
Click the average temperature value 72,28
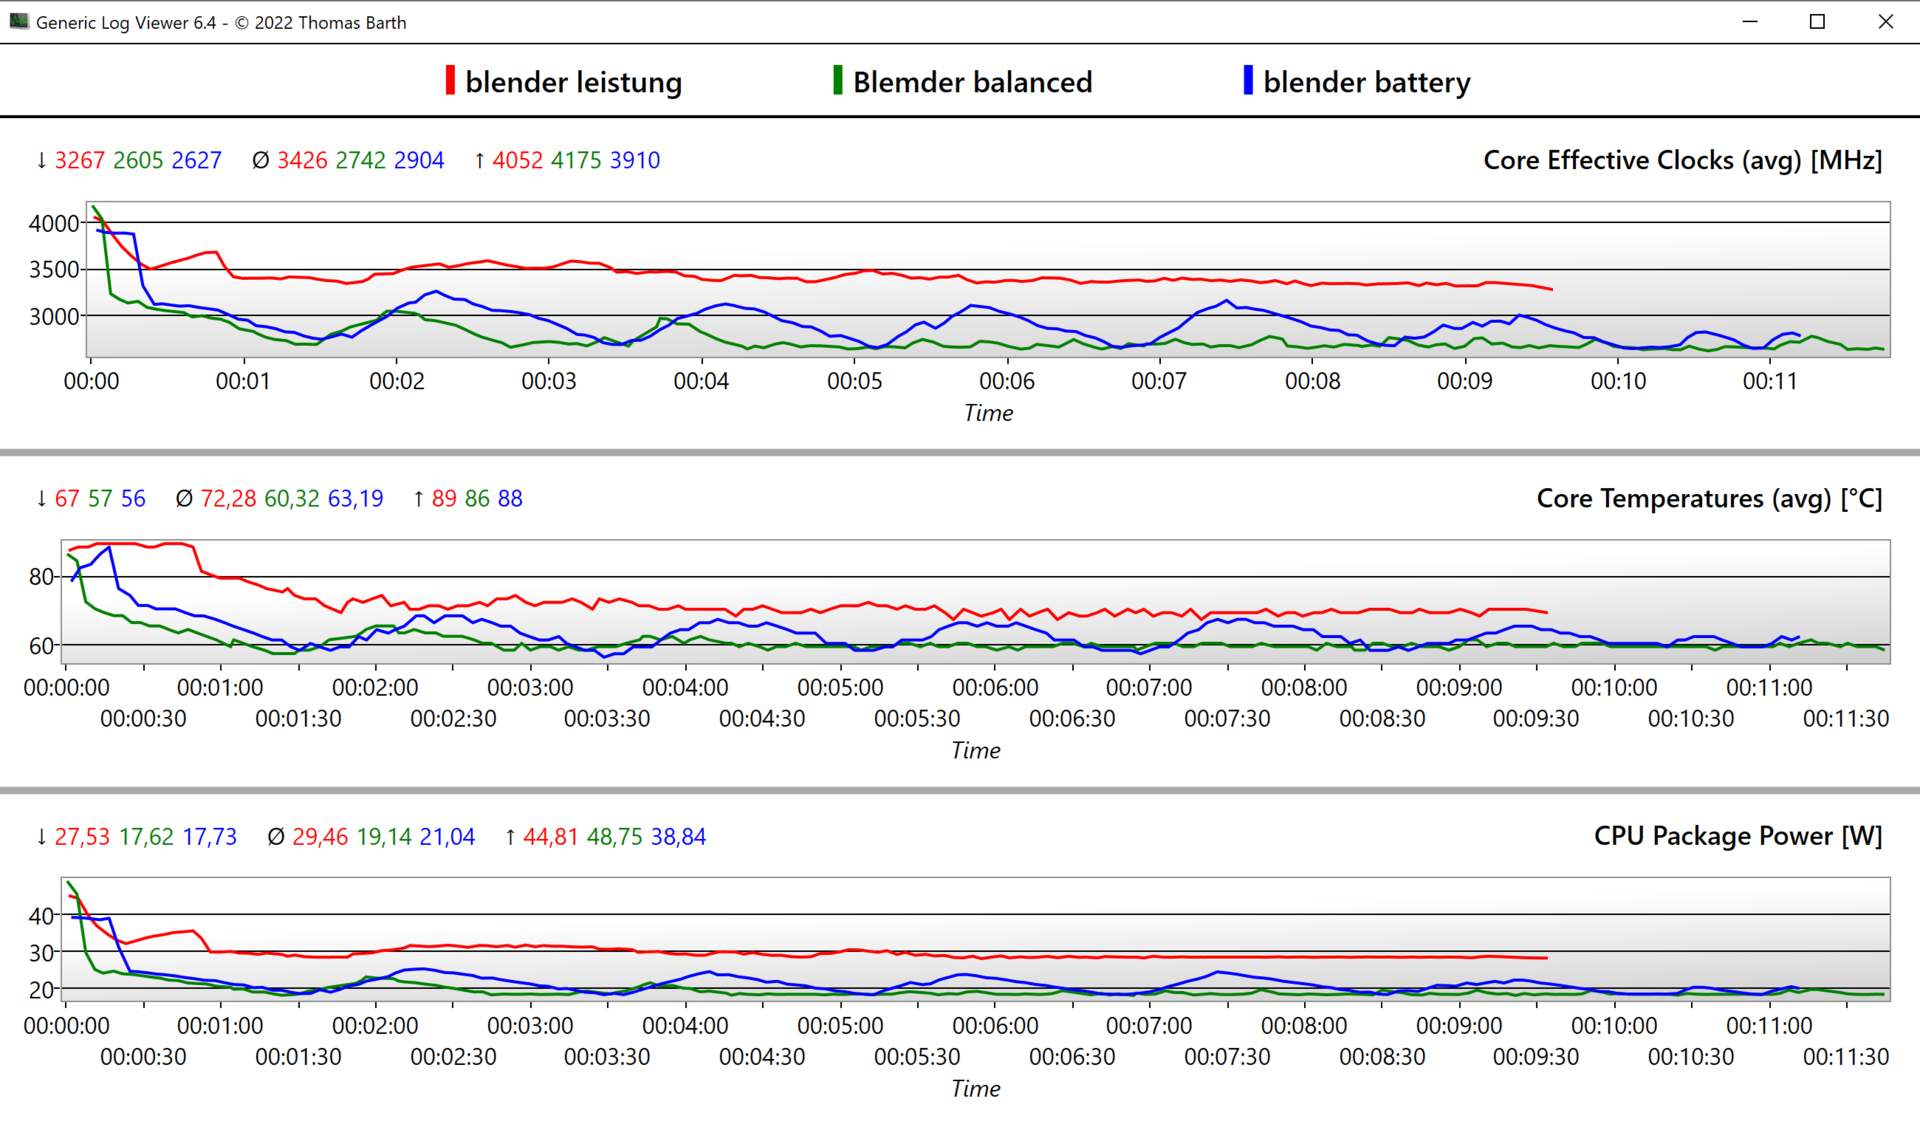pyautogui.click(x=228, y=499)
